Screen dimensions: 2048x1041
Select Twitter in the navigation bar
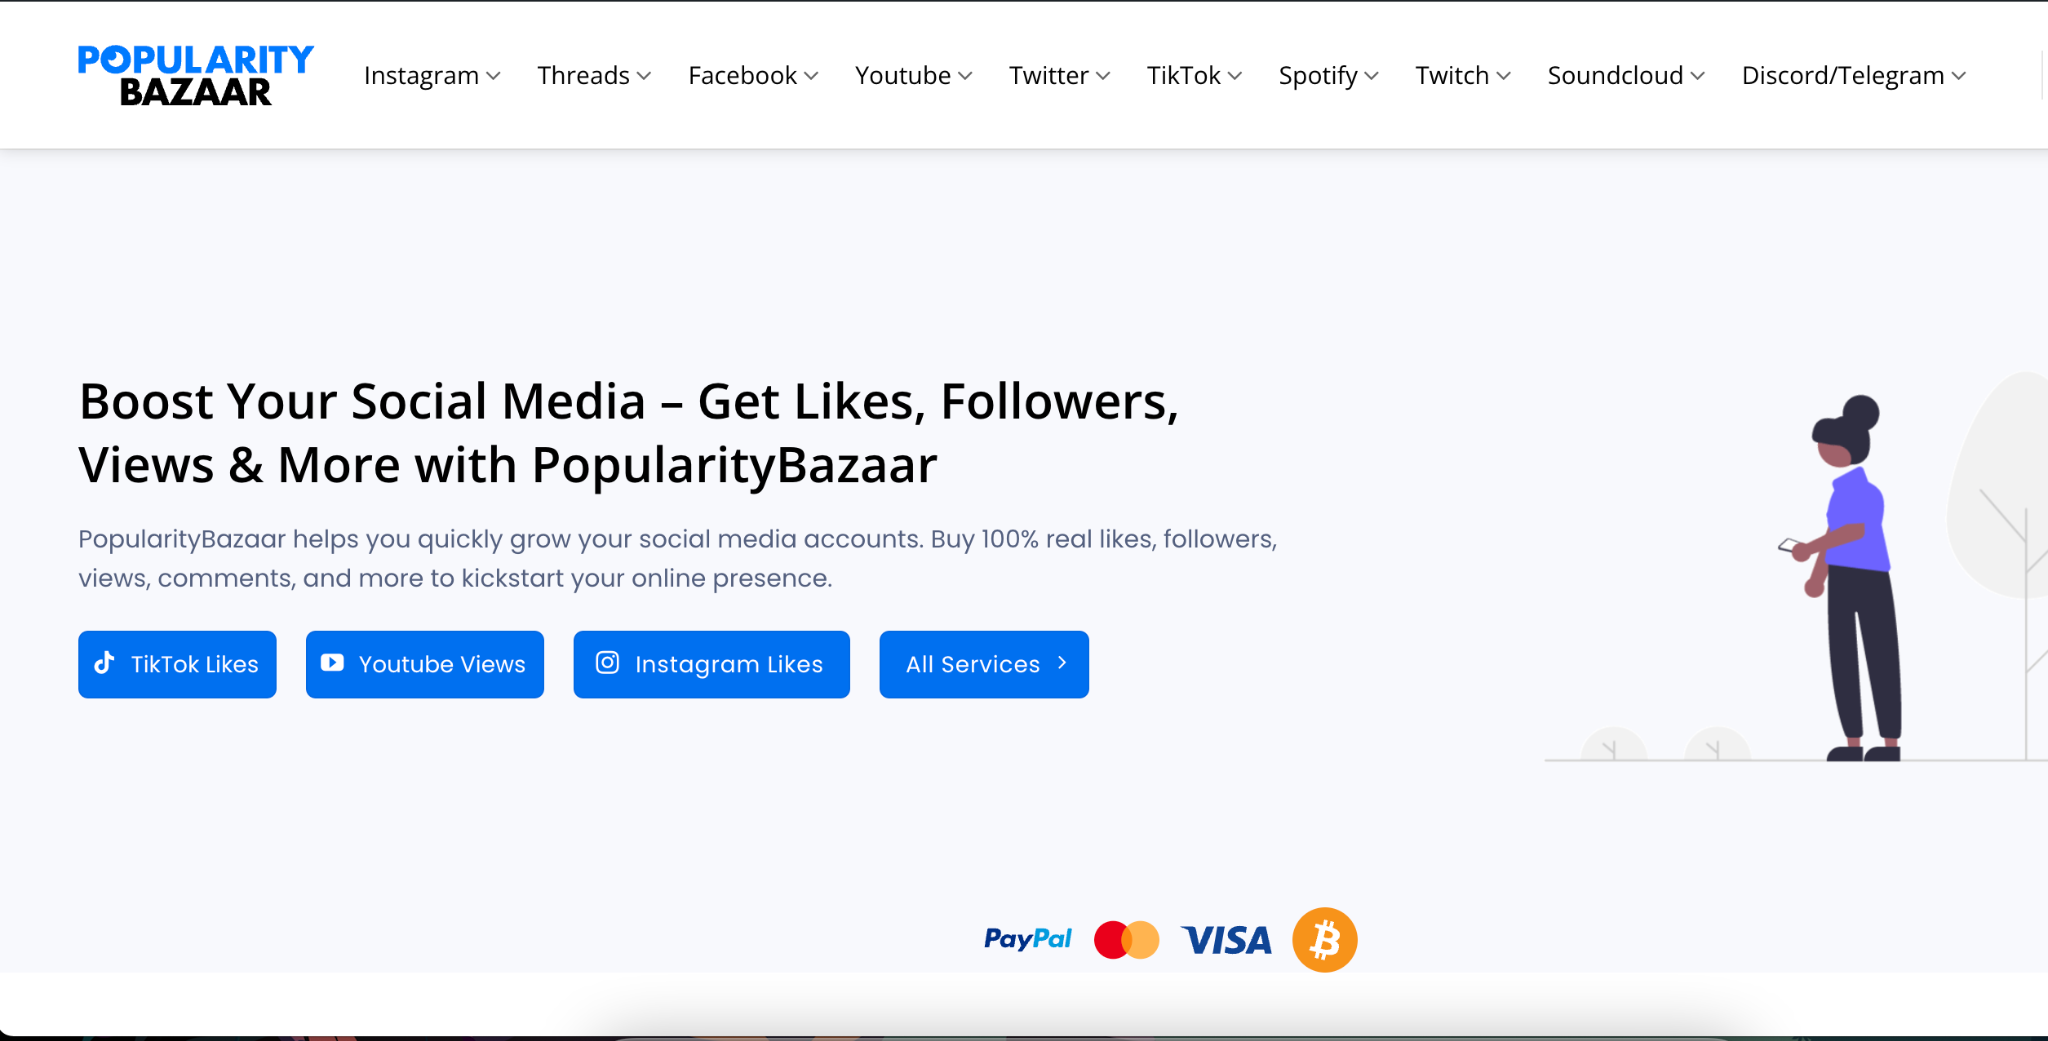click(1059, 76)
